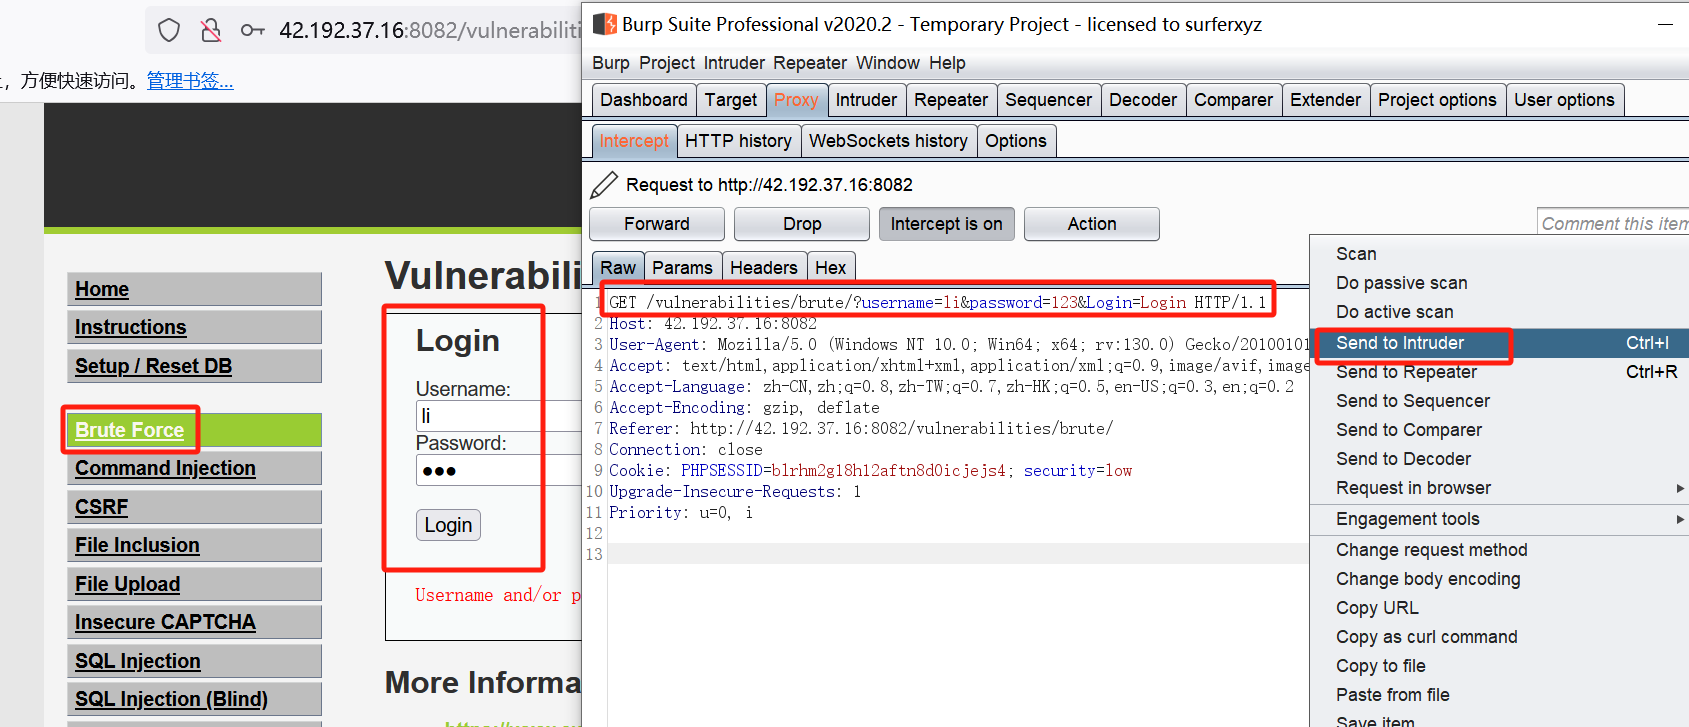Click the insecure connection lock icon in browser
This screenshot has height=727, width=1689.
pyautogui.click(x=211, y=30)
